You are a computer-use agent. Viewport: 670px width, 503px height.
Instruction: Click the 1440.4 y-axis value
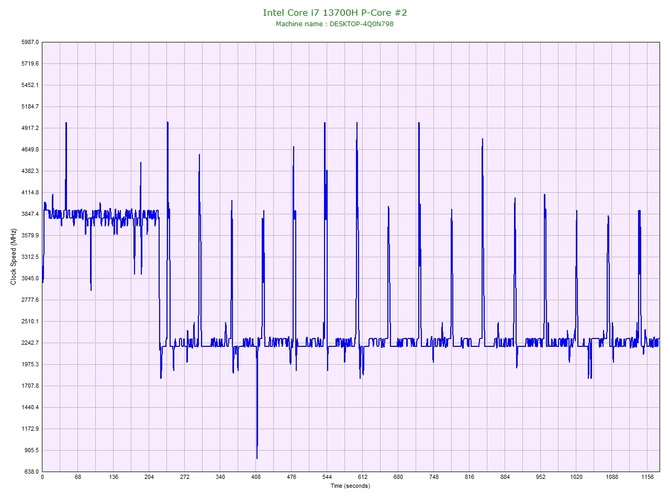30,407
